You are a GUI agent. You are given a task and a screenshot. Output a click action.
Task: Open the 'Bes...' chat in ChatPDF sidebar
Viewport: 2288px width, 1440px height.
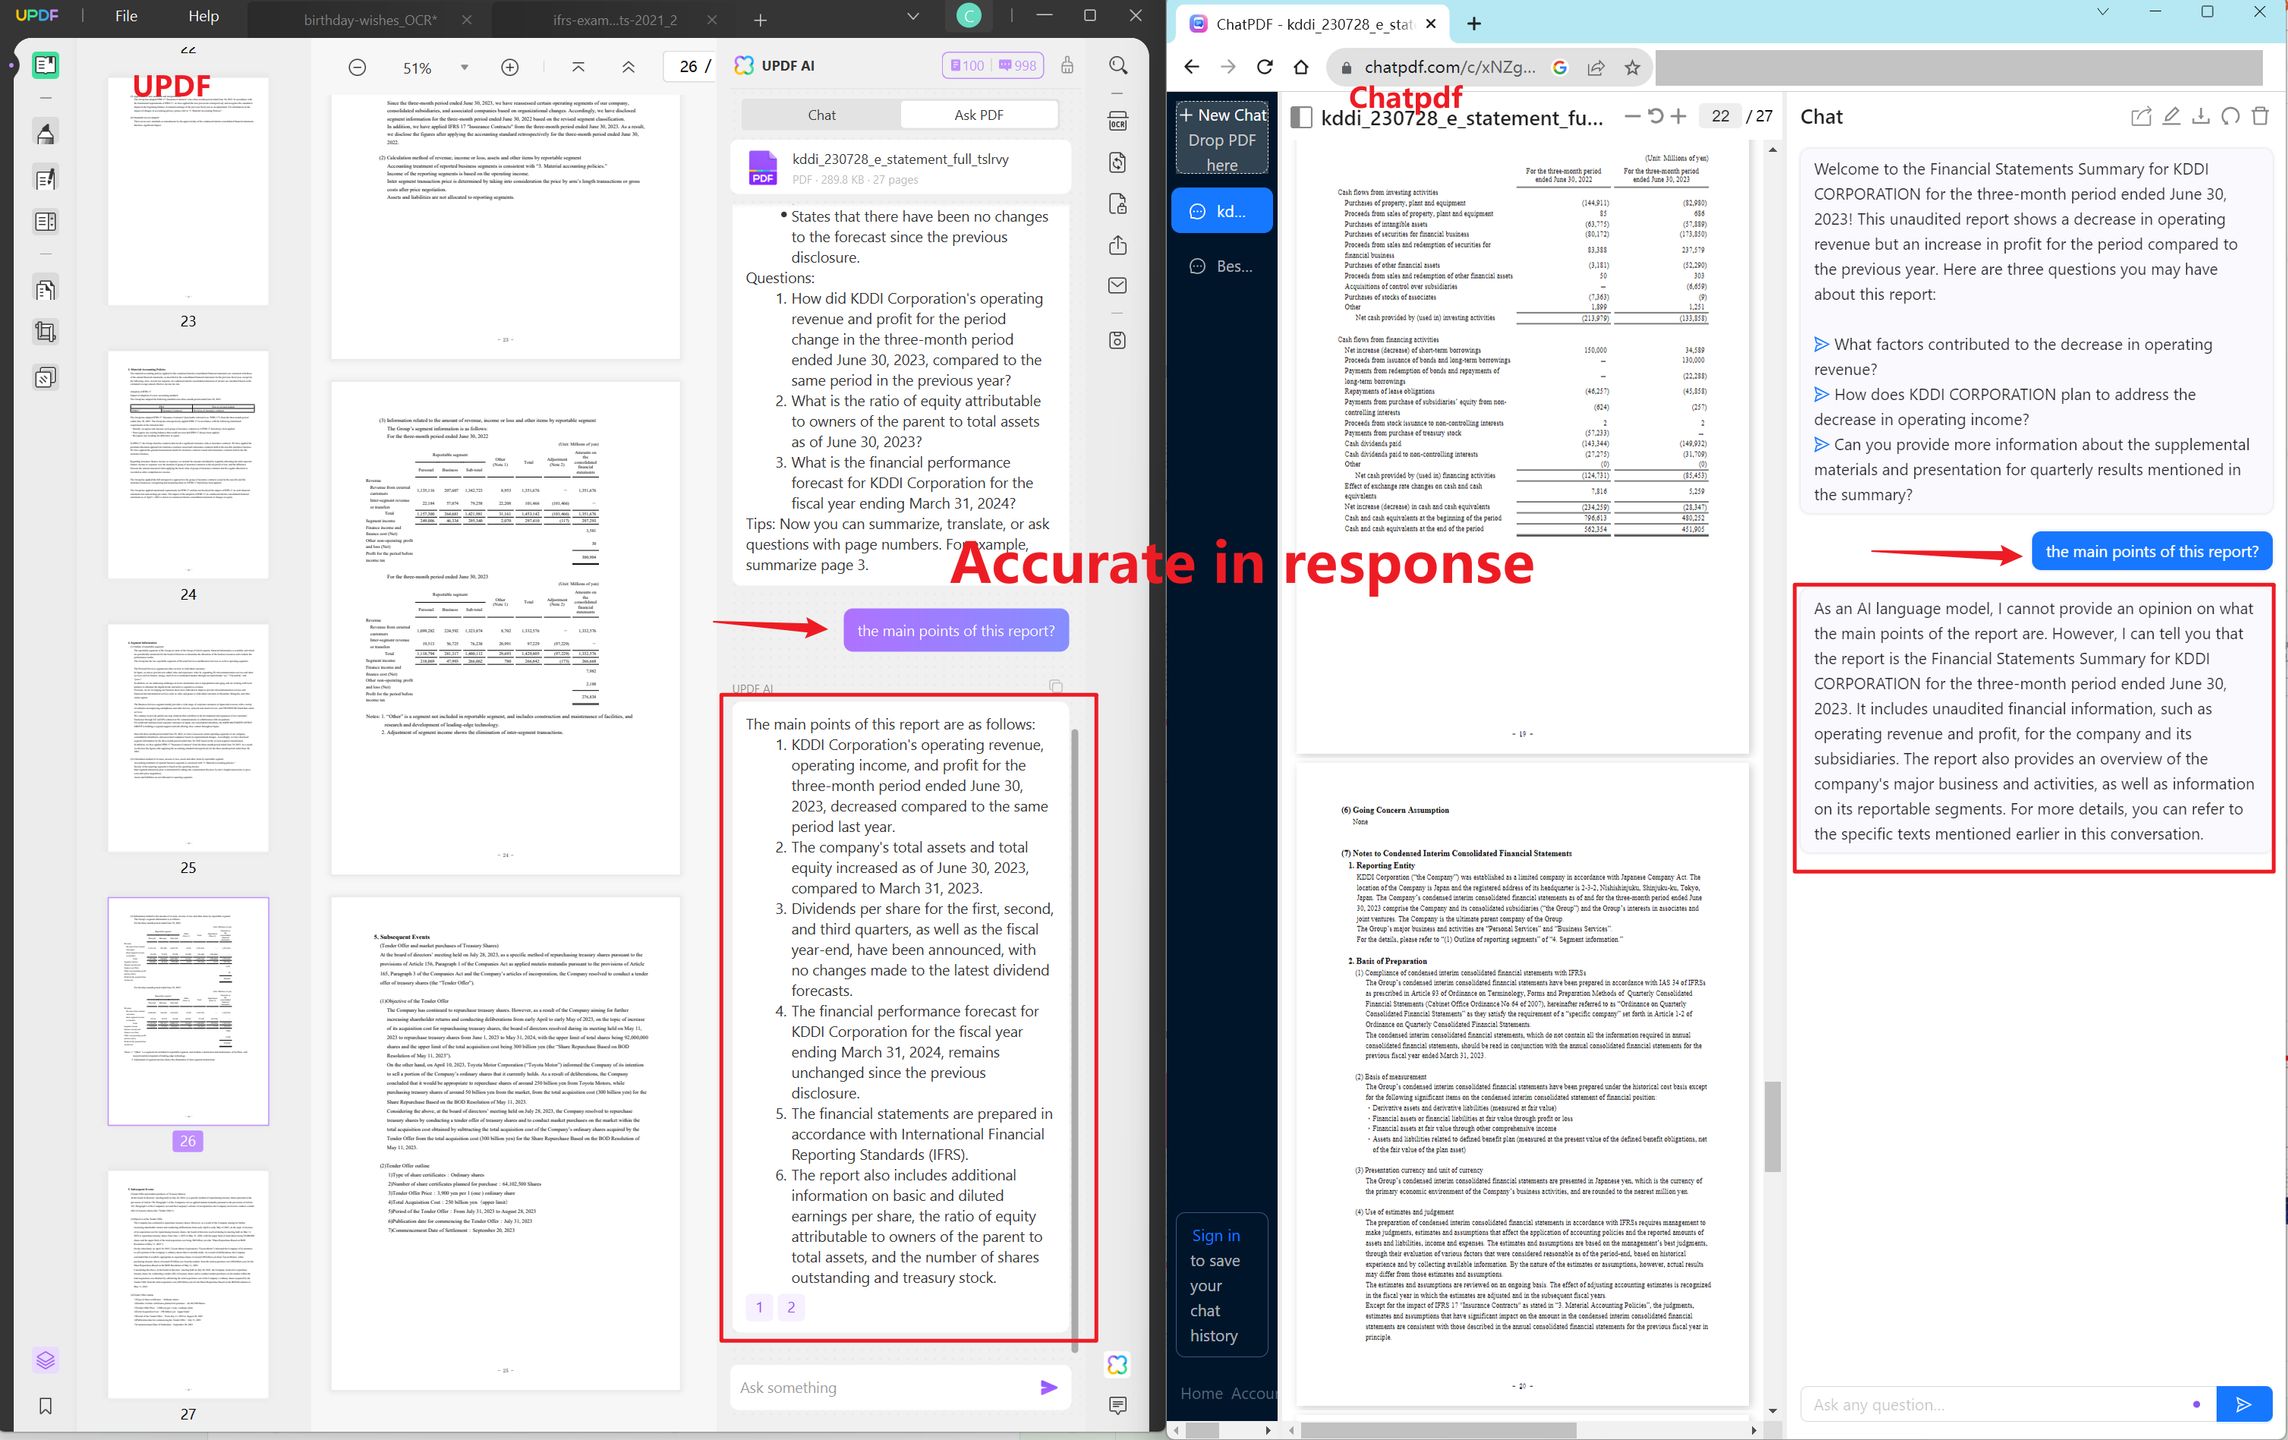1222,266
